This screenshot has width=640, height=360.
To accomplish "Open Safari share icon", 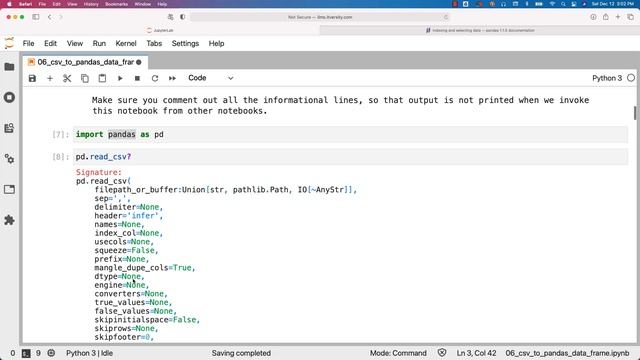I will pos(606,17).
